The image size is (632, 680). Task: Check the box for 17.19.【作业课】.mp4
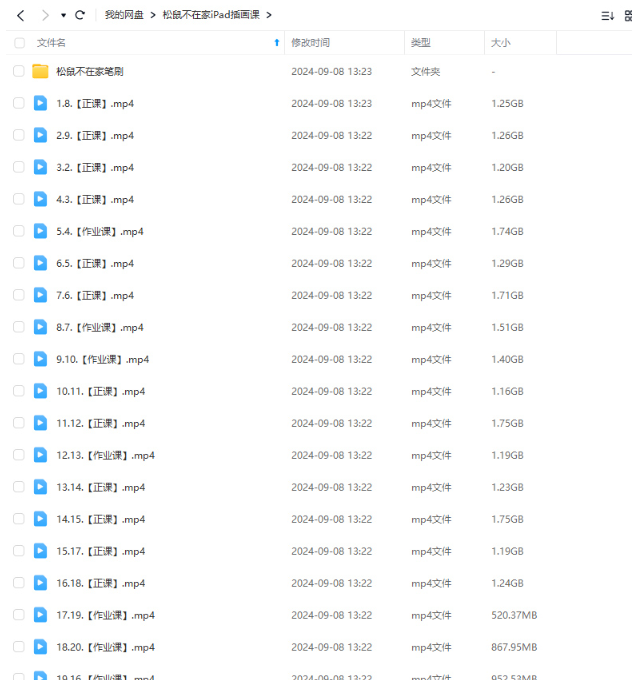(x=19, y=615)
